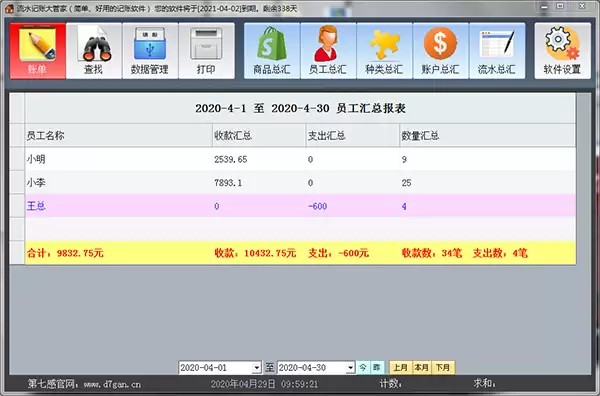Open 账户总汇 account summary
Viewport: 600px width, 396px height.
click(x=440, y=51)
